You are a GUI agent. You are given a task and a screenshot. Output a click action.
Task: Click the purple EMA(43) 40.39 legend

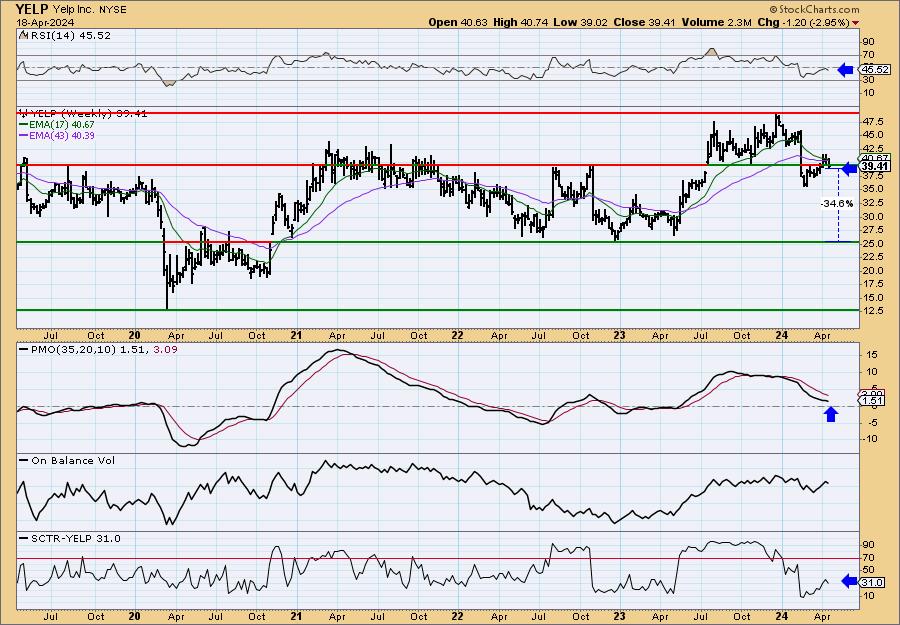tap(57, 135)
